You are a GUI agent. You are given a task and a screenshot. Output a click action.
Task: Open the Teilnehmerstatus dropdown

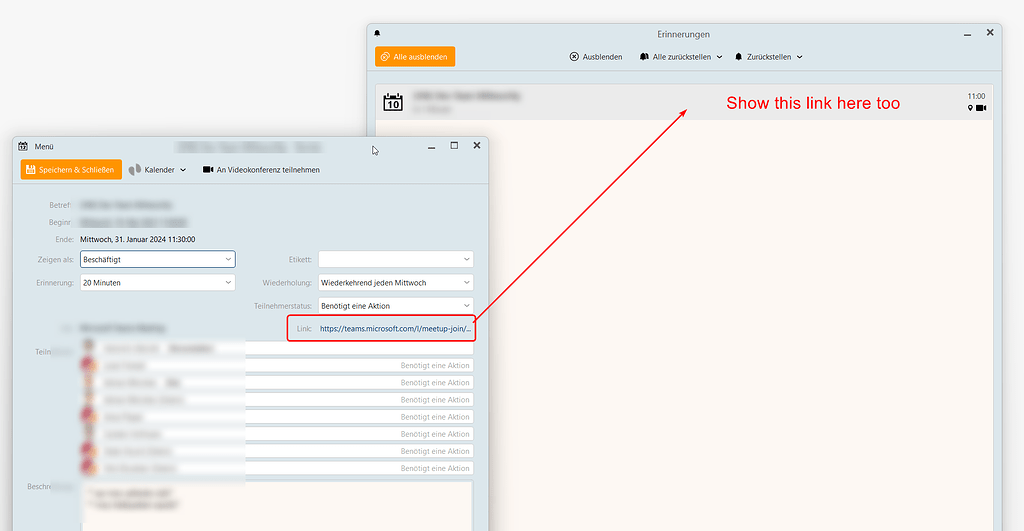(x=396, y=306)
